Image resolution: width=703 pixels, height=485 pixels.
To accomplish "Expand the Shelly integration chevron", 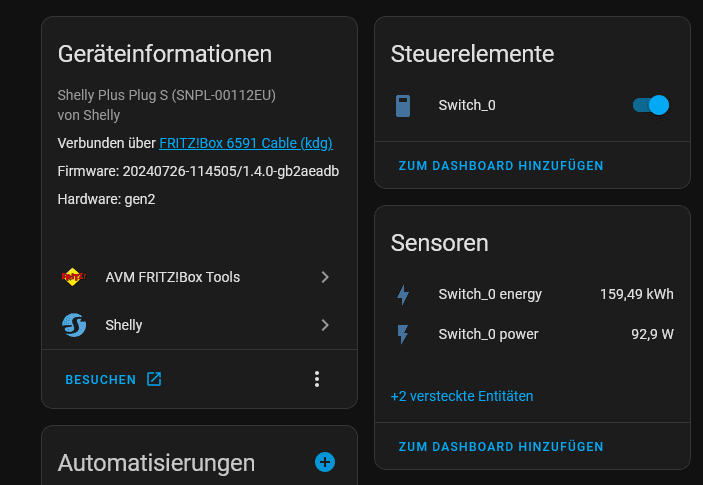I will pyautogui.click(x=325, y=325).
